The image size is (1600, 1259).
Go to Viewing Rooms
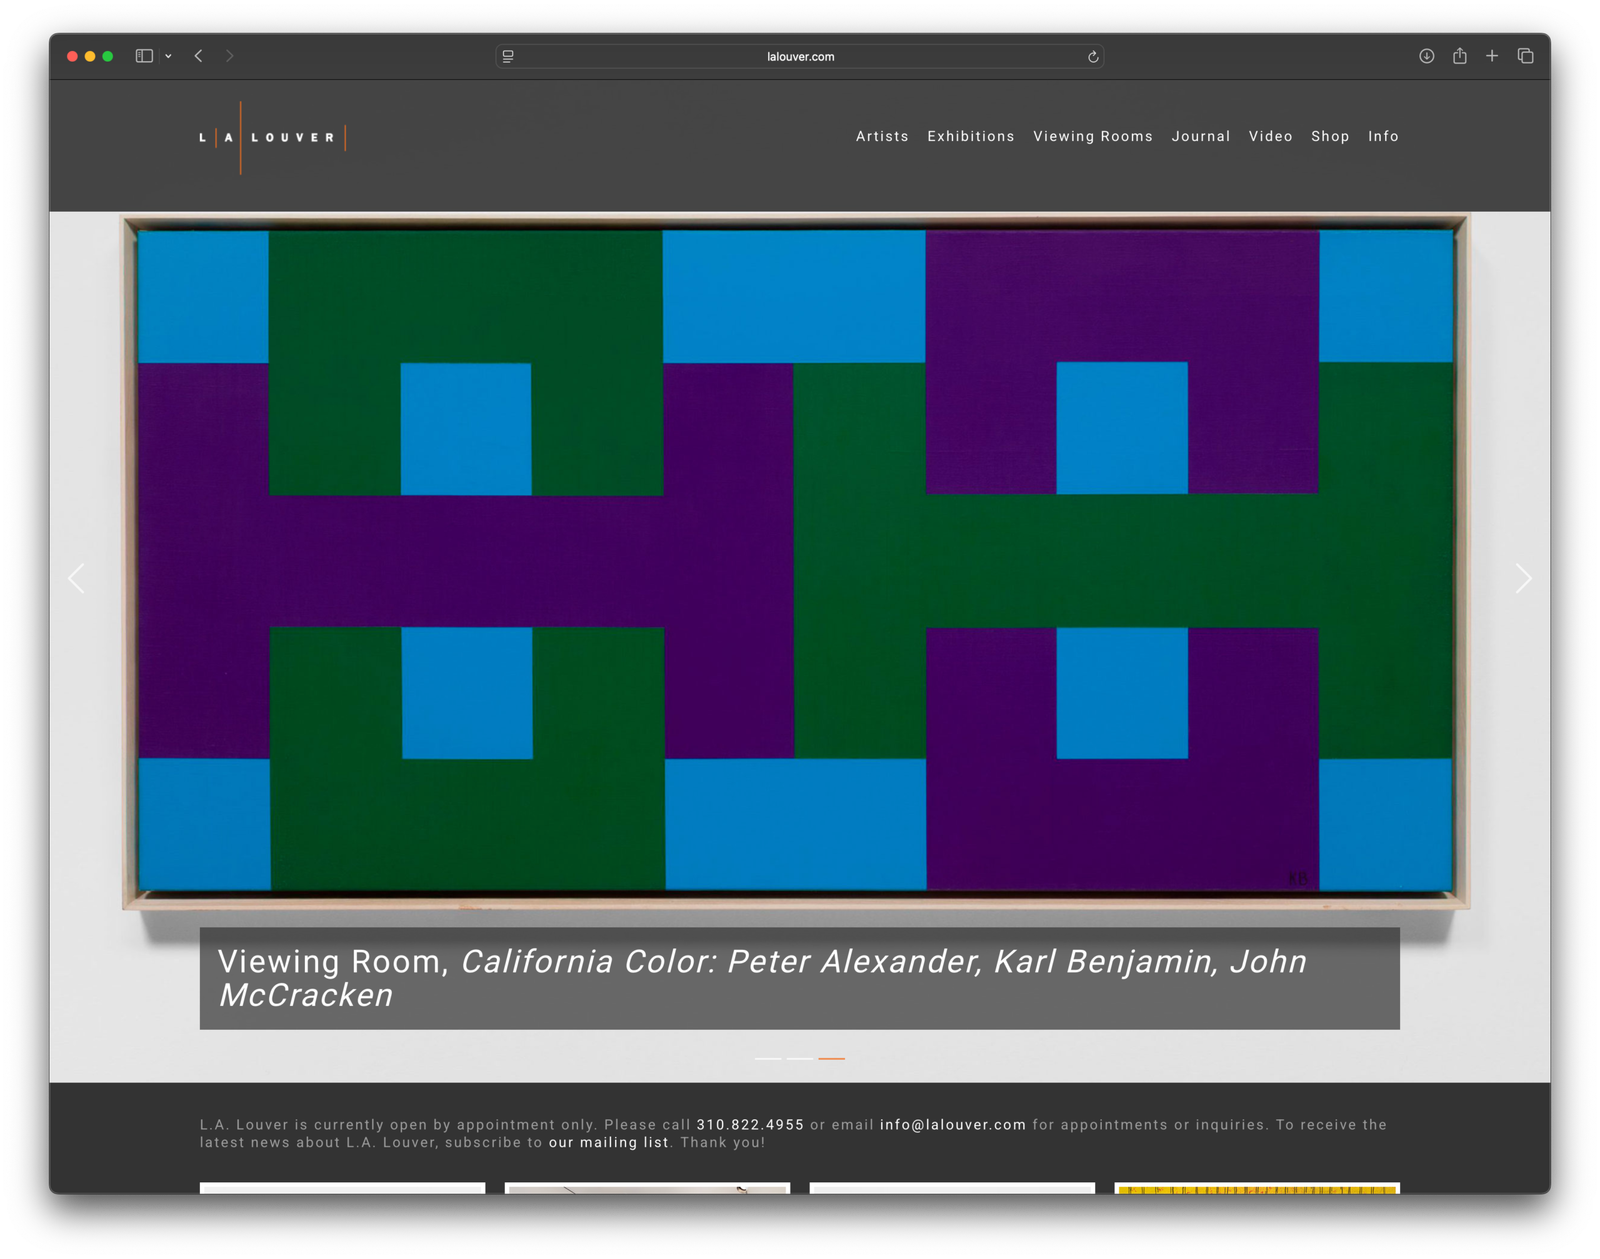(1093, 137)
